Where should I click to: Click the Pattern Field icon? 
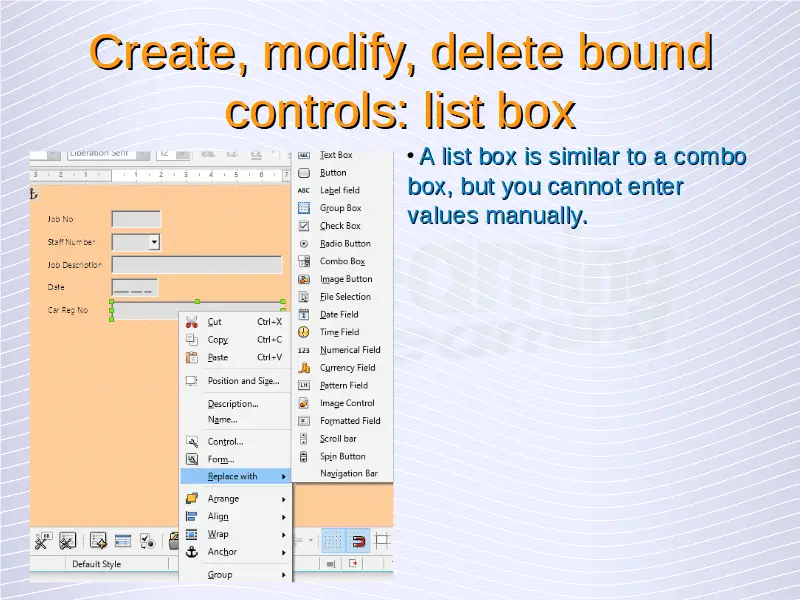click(x=304, y=385)
